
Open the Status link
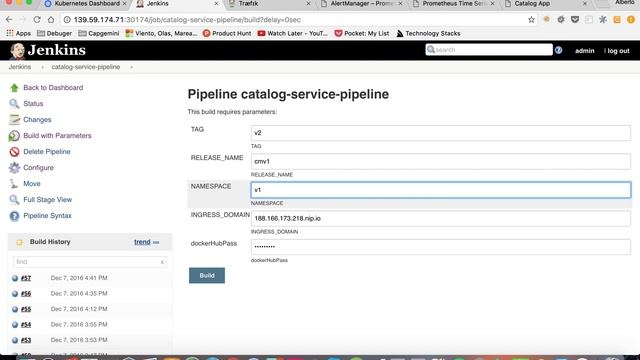[33, 104]
